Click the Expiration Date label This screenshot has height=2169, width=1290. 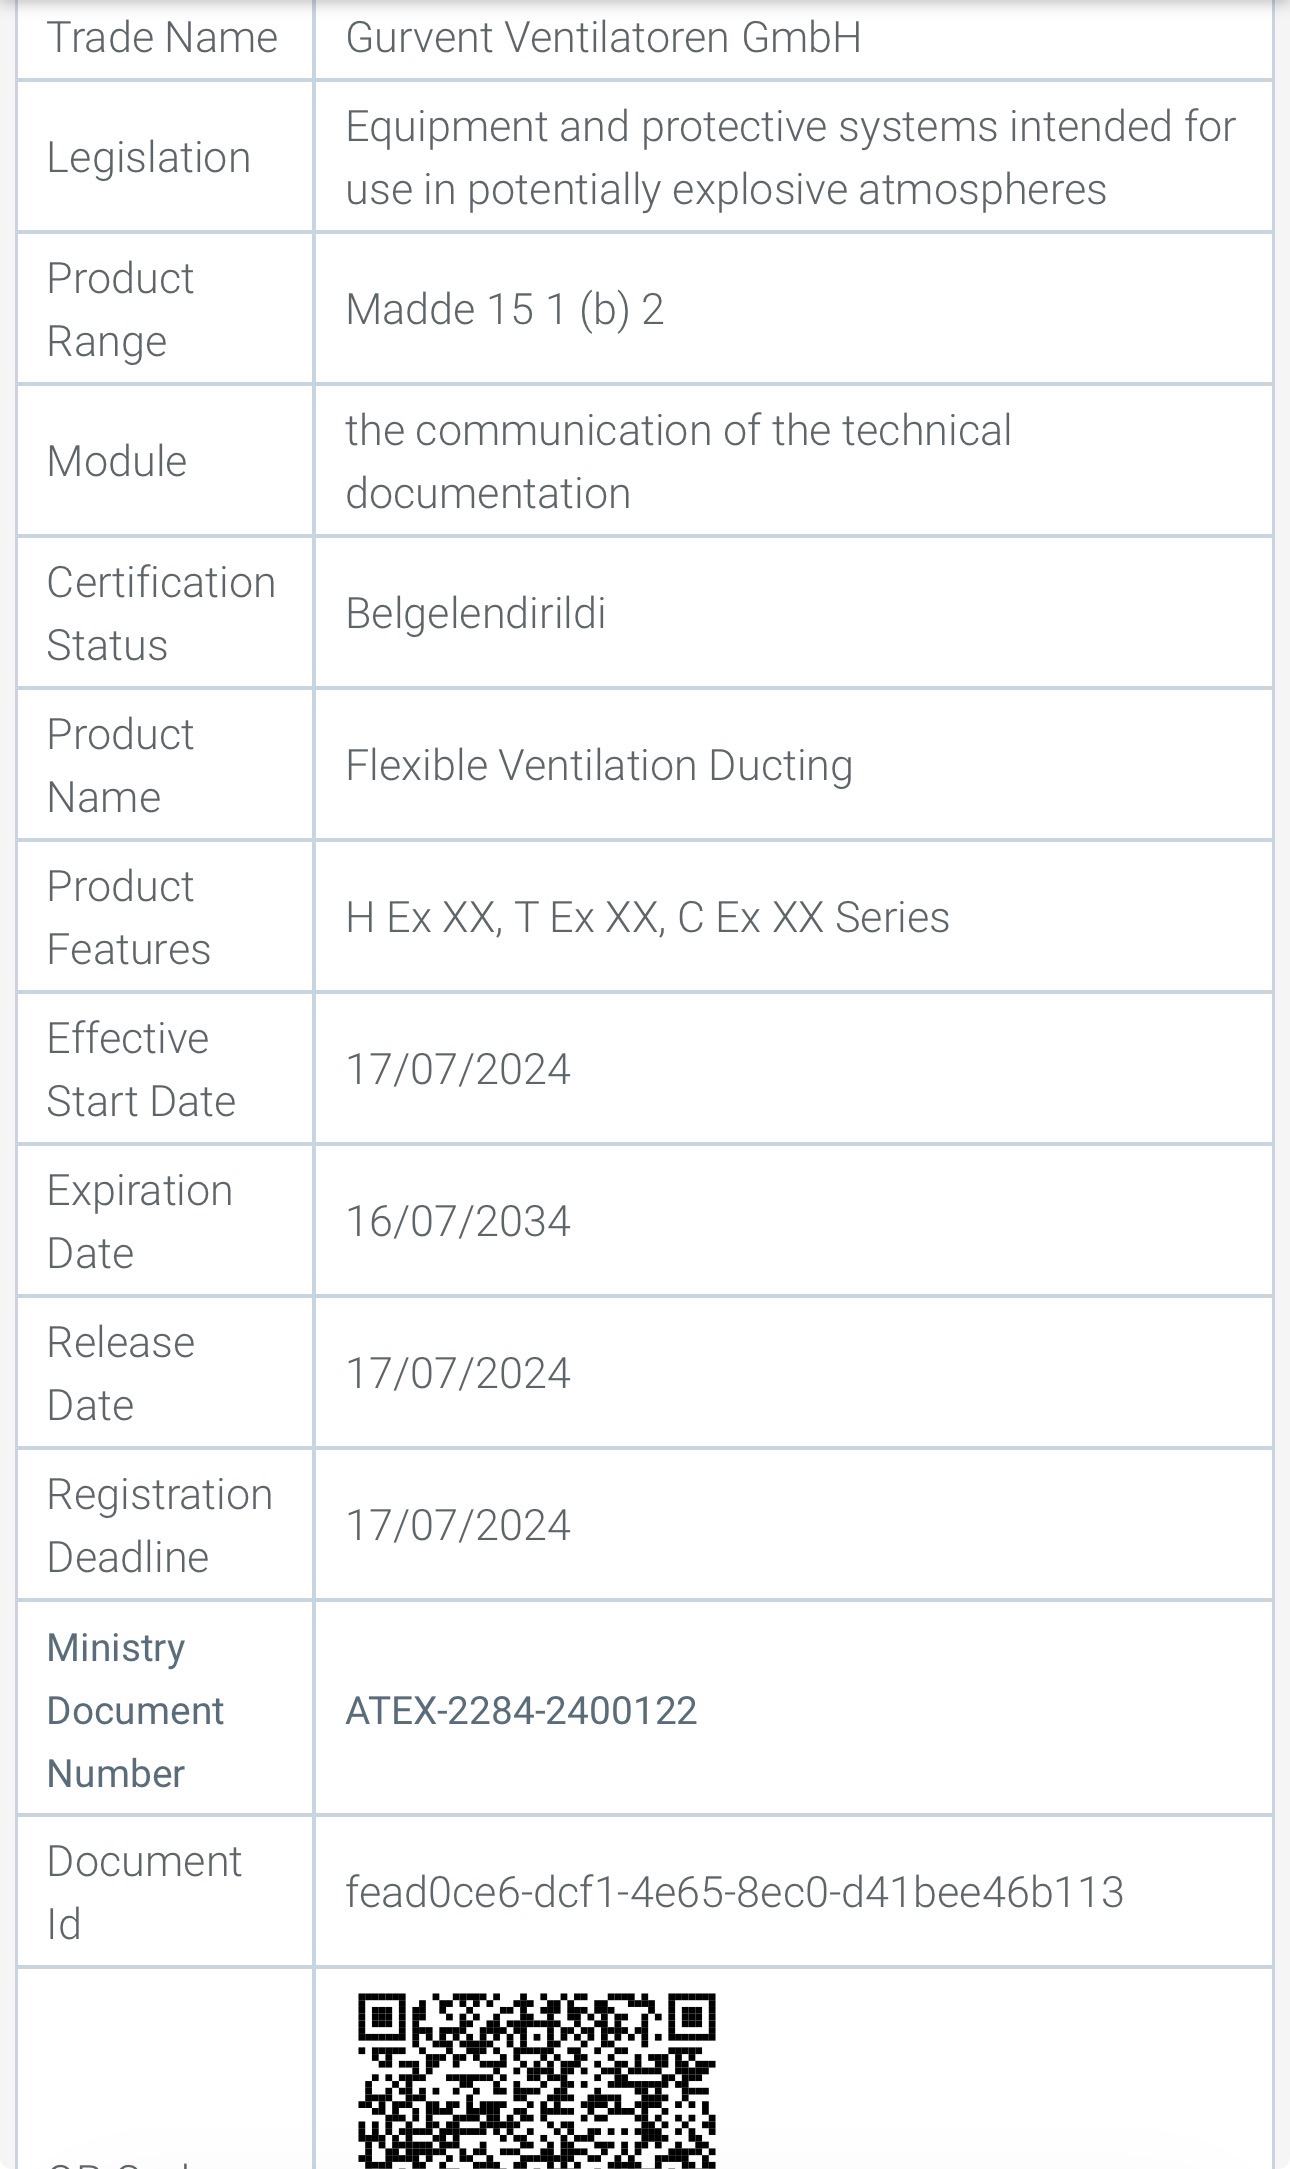point(139,1221)
